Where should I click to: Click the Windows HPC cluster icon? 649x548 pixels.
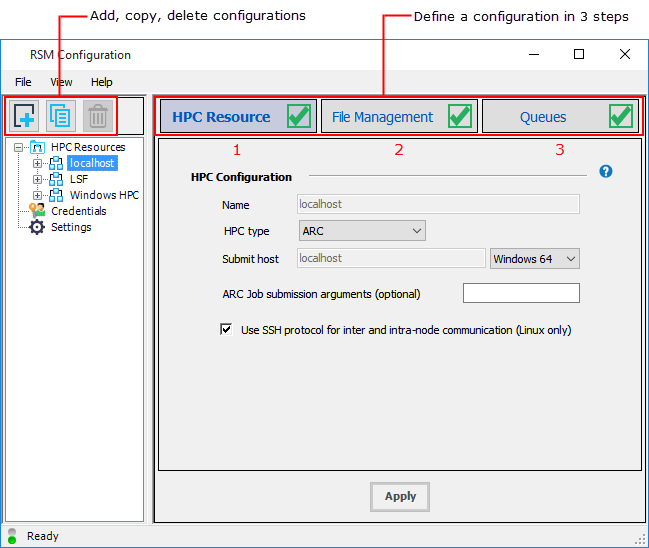[x=56, y=195]
